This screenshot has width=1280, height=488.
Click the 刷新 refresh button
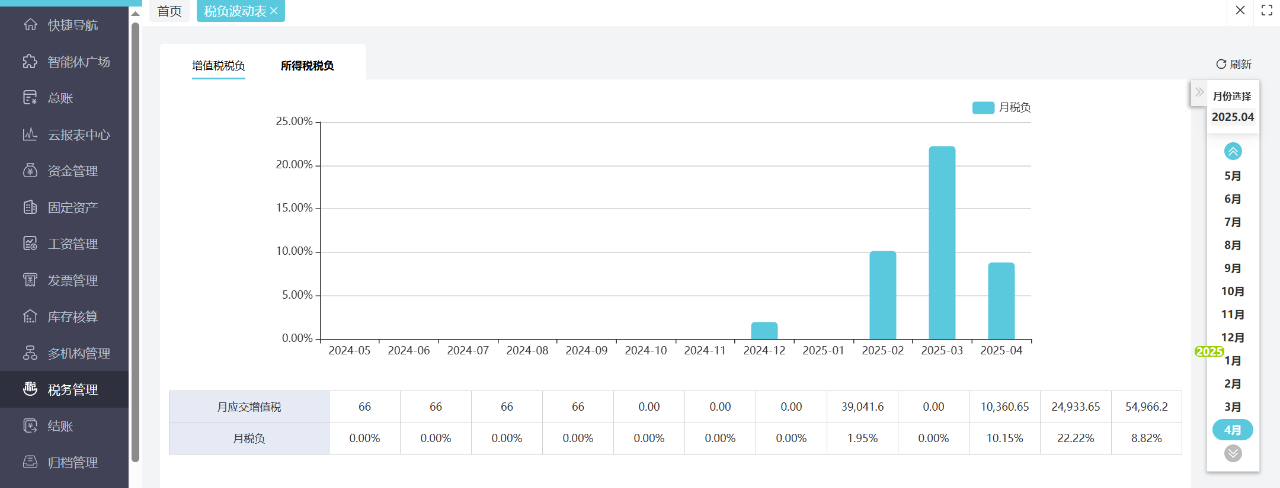1233,64
